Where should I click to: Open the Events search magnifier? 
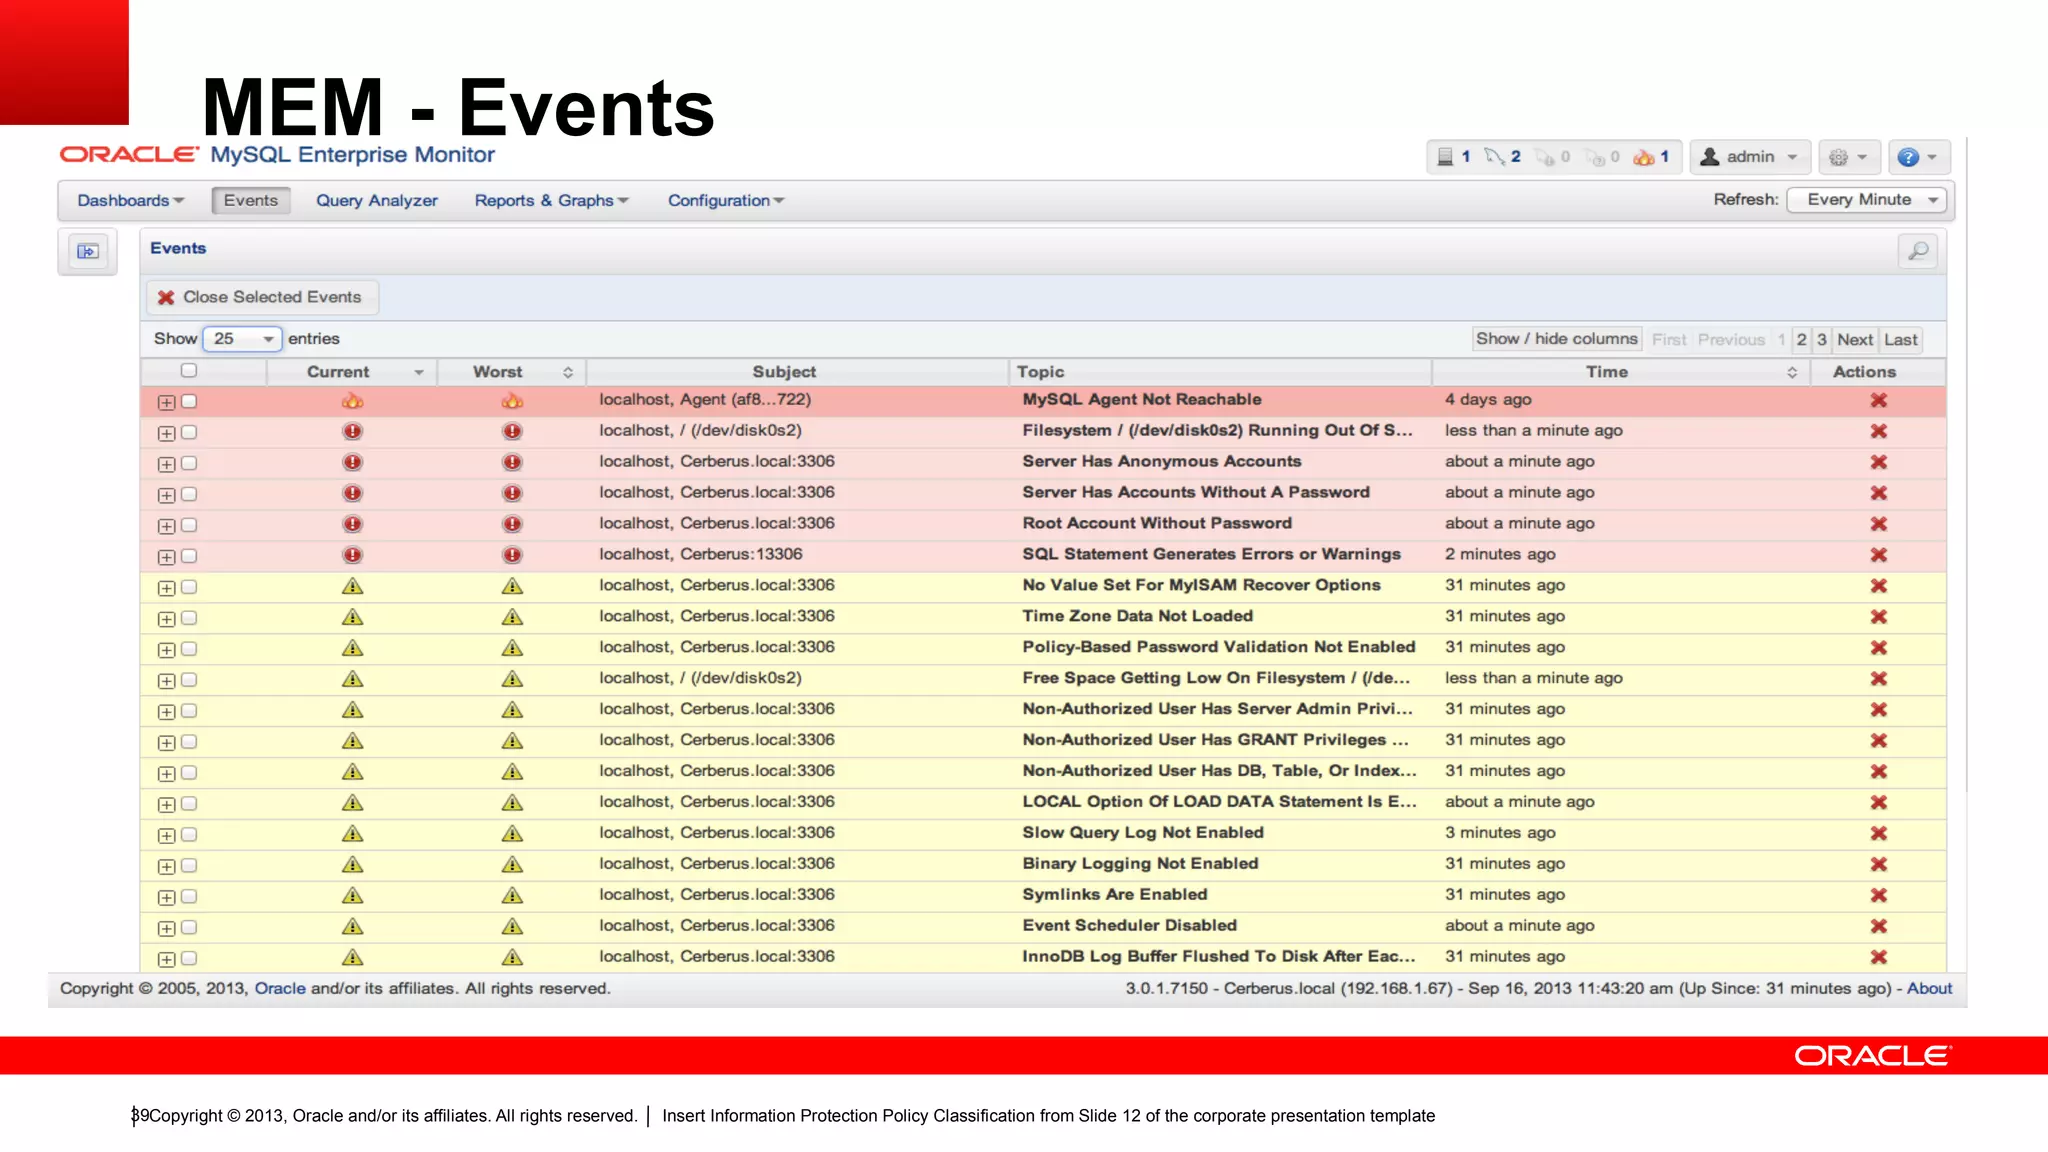[x=1917, y=251]
